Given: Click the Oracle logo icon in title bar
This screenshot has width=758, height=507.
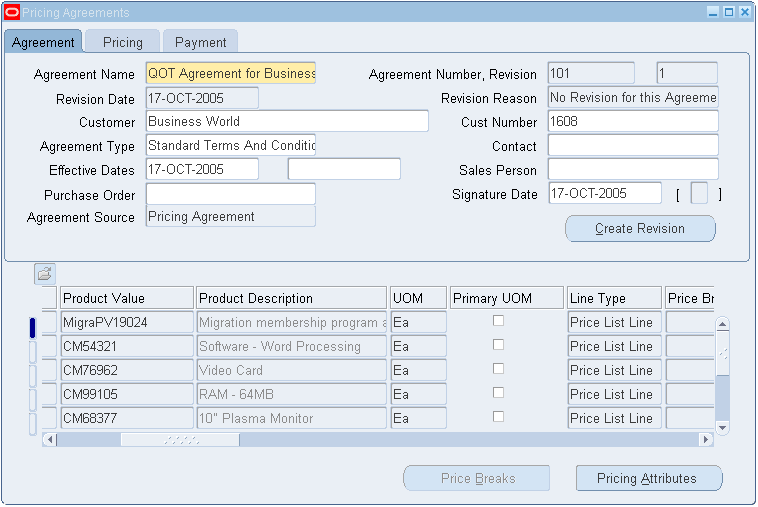Looking at the screenshot, I should [12, 12].
